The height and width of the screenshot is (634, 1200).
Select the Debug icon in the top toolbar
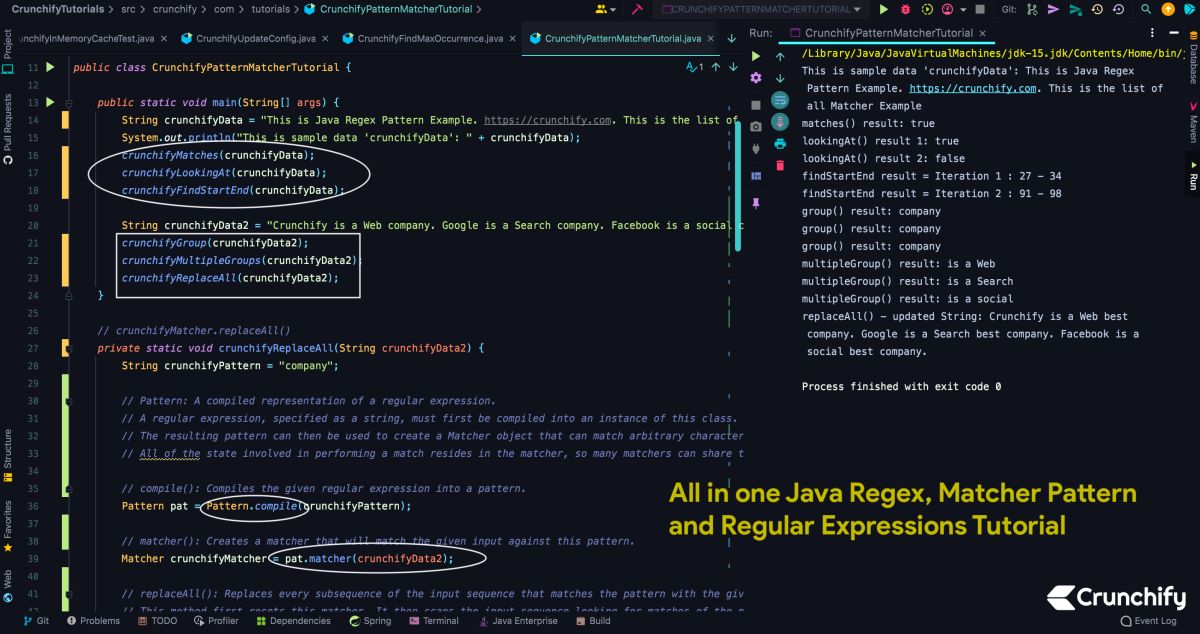click(x=905, y=9)
